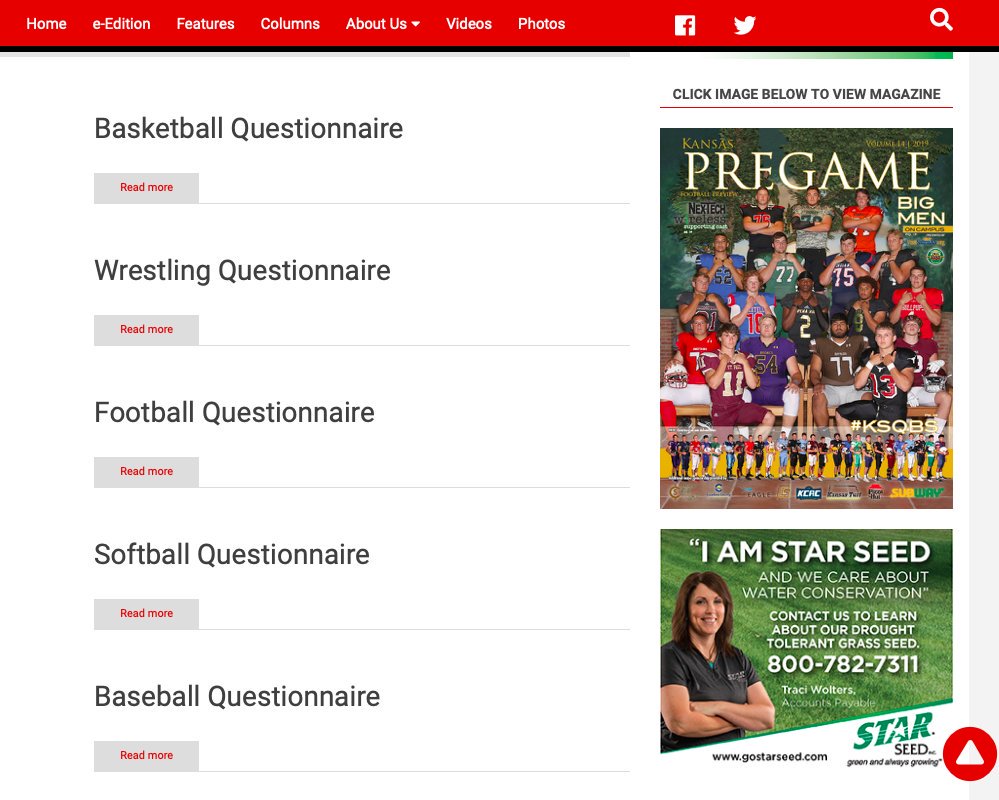Image resolution: width=999 pixels, height=800 pixels.
Task: Open the site's Facebook page icon
Action: [x=684, y=24]
